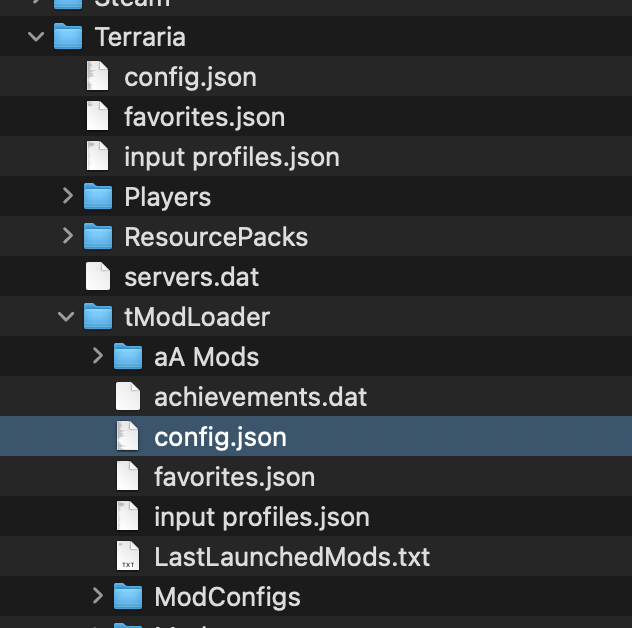Viewport: 632px width, 628px height.
Task: Click the achievements.dat file icon
Action: pyautogui.click(x=128, y=396)
